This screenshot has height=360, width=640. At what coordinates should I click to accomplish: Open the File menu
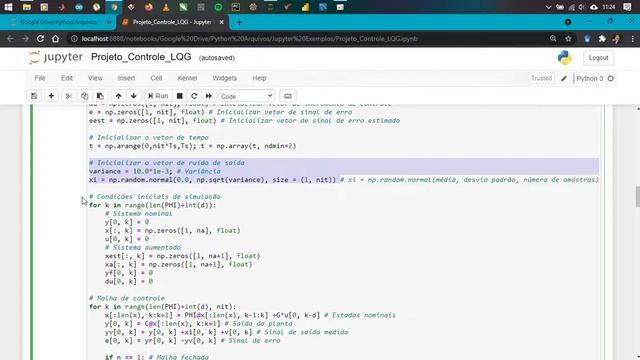pyautogui.click(x=40, y=78)
